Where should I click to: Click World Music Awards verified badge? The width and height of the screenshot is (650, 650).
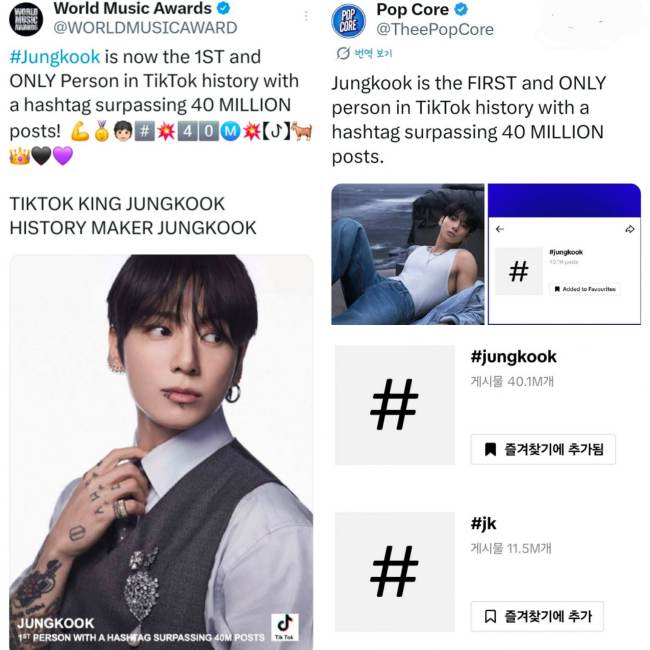224,8
